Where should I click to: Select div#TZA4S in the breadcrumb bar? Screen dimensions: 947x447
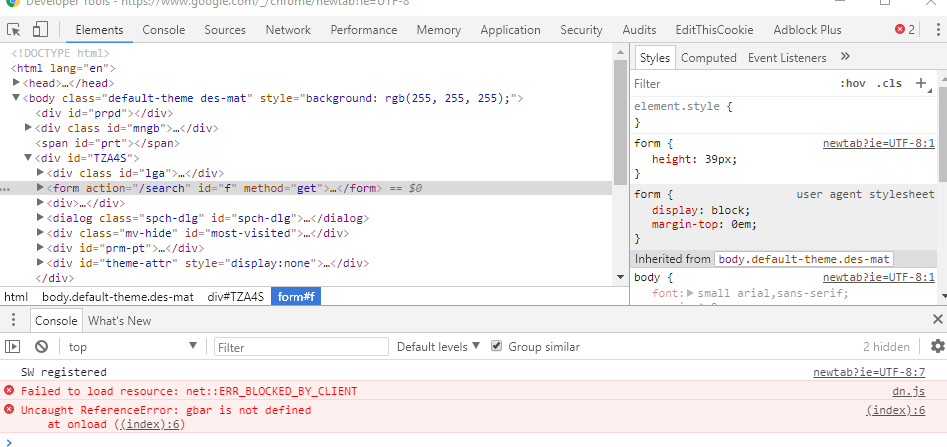(236, 296)
